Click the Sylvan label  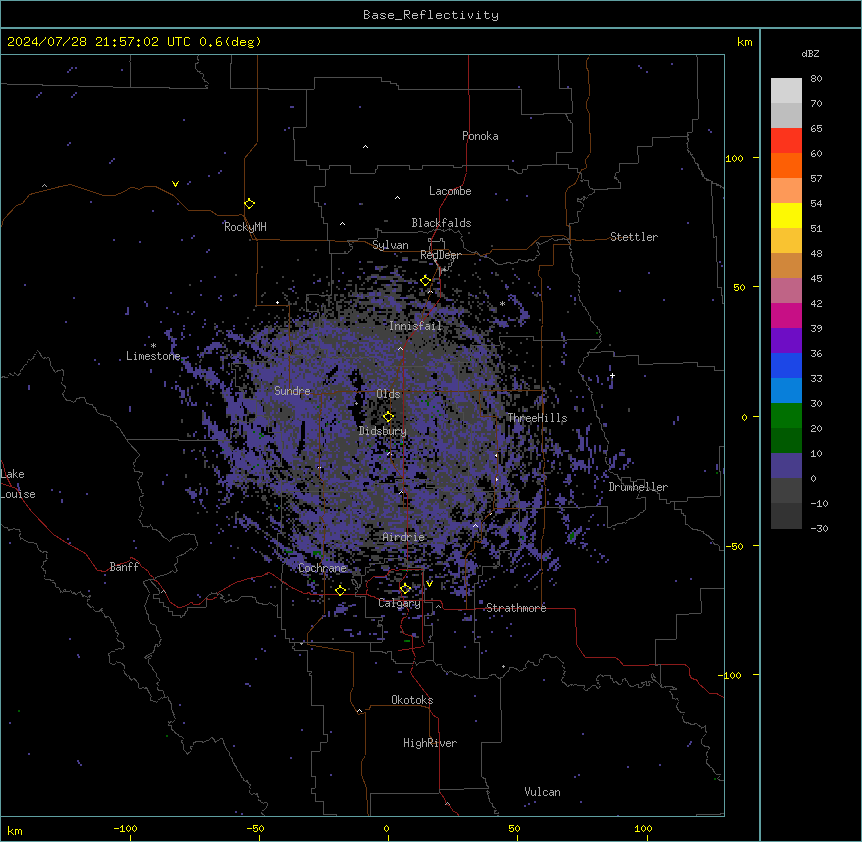pyautogui.click(x=390, y=245)
